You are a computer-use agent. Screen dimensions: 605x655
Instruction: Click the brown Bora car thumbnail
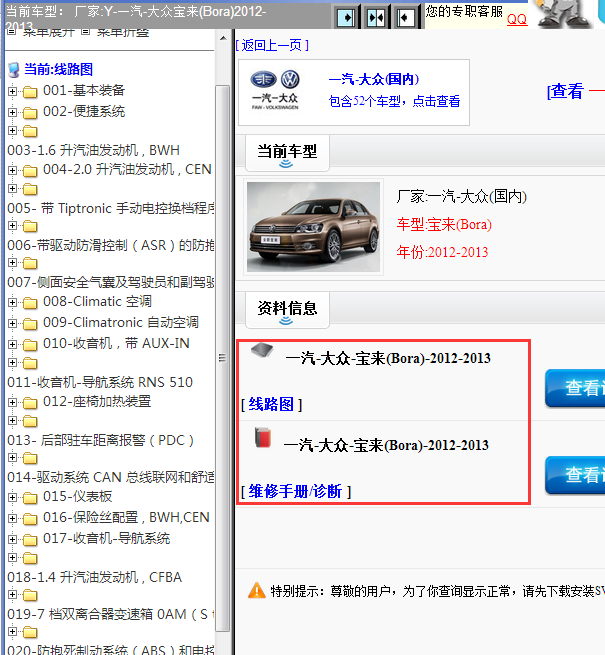click(313, 227)
